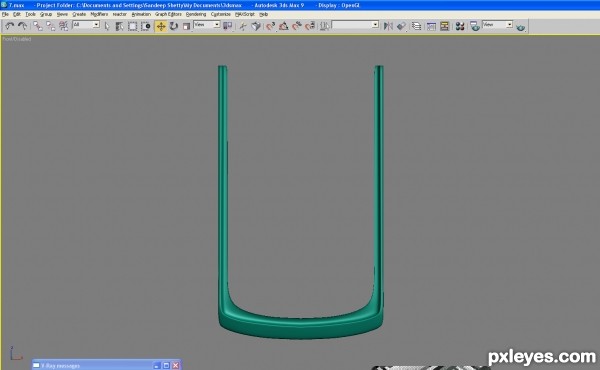Click the V-Ray messages window title
This screenshot has width=600, height=370.
point(60,366)
